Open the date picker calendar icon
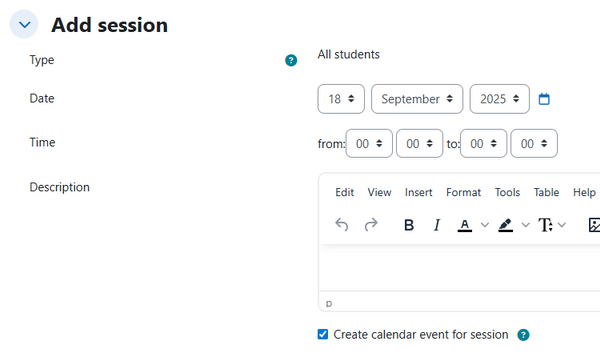This screenshot has width=600, height=361. tap(544, 99)
